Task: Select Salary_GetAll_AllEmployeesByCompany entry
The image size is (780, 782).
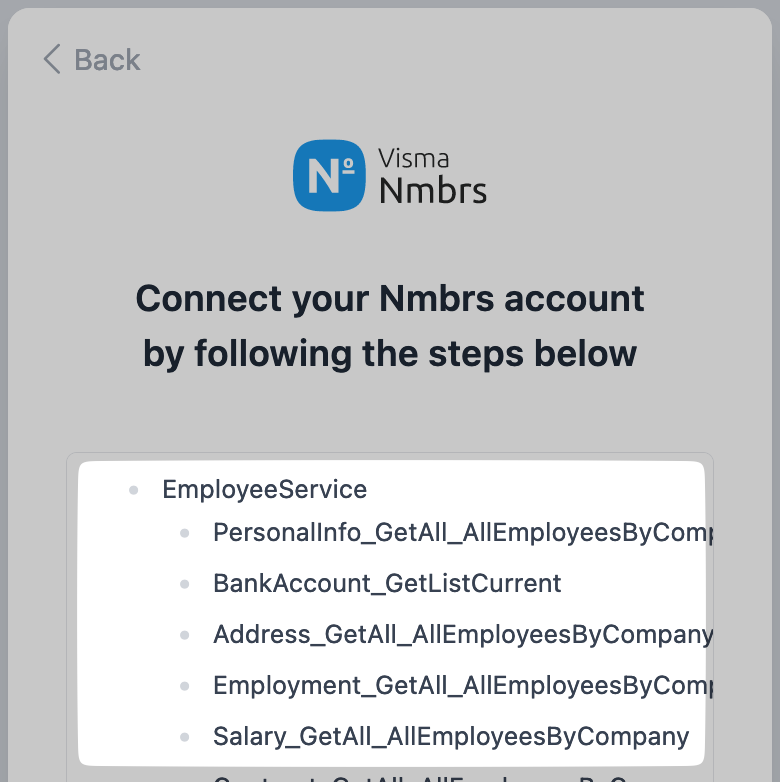Action: (x=451, y=737)
